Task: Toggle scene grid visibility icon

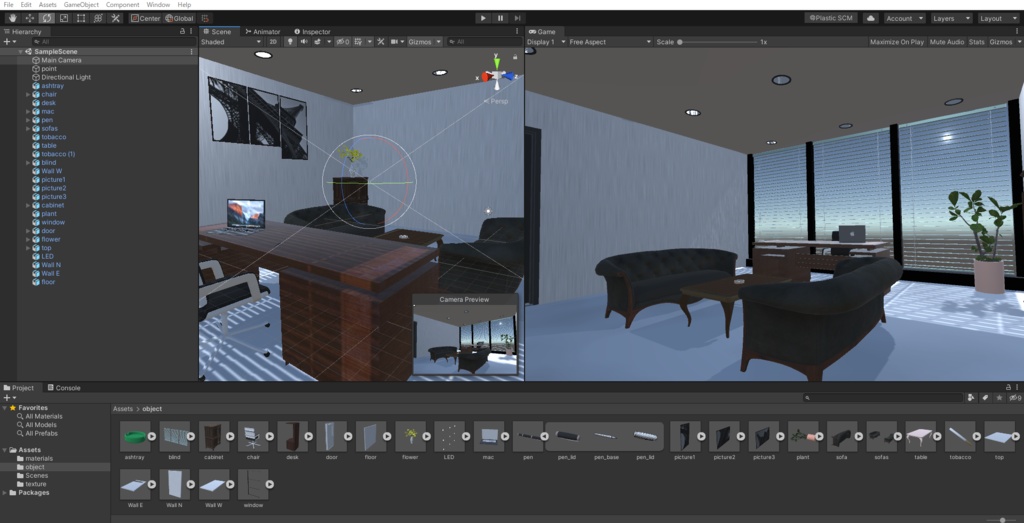Action: pyautogui.click(x=359, y=42)
